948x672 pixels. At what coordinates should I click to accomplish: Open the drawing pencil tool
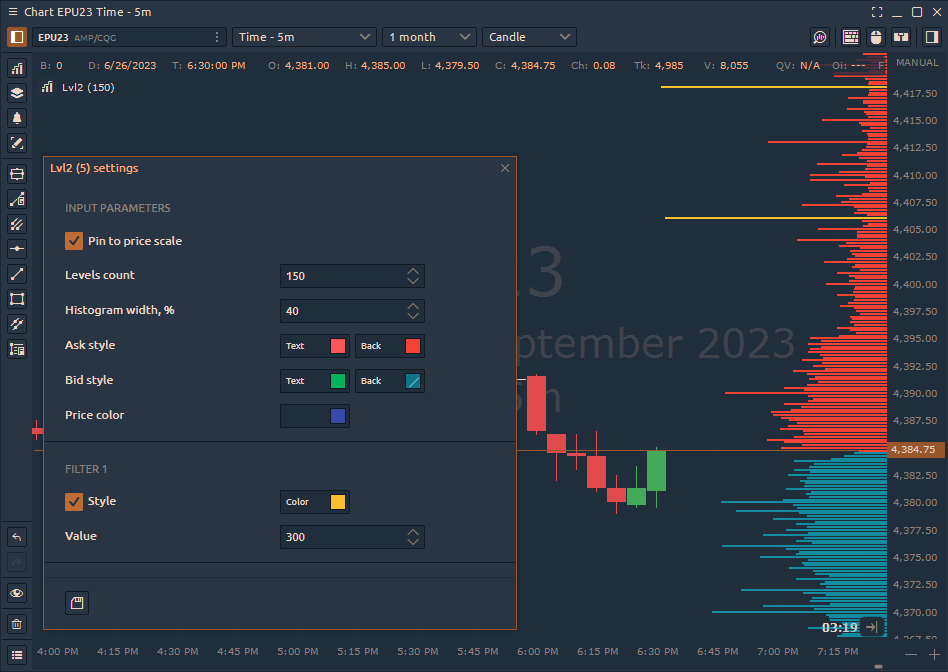pyautogui.click(x=16, y=143)
